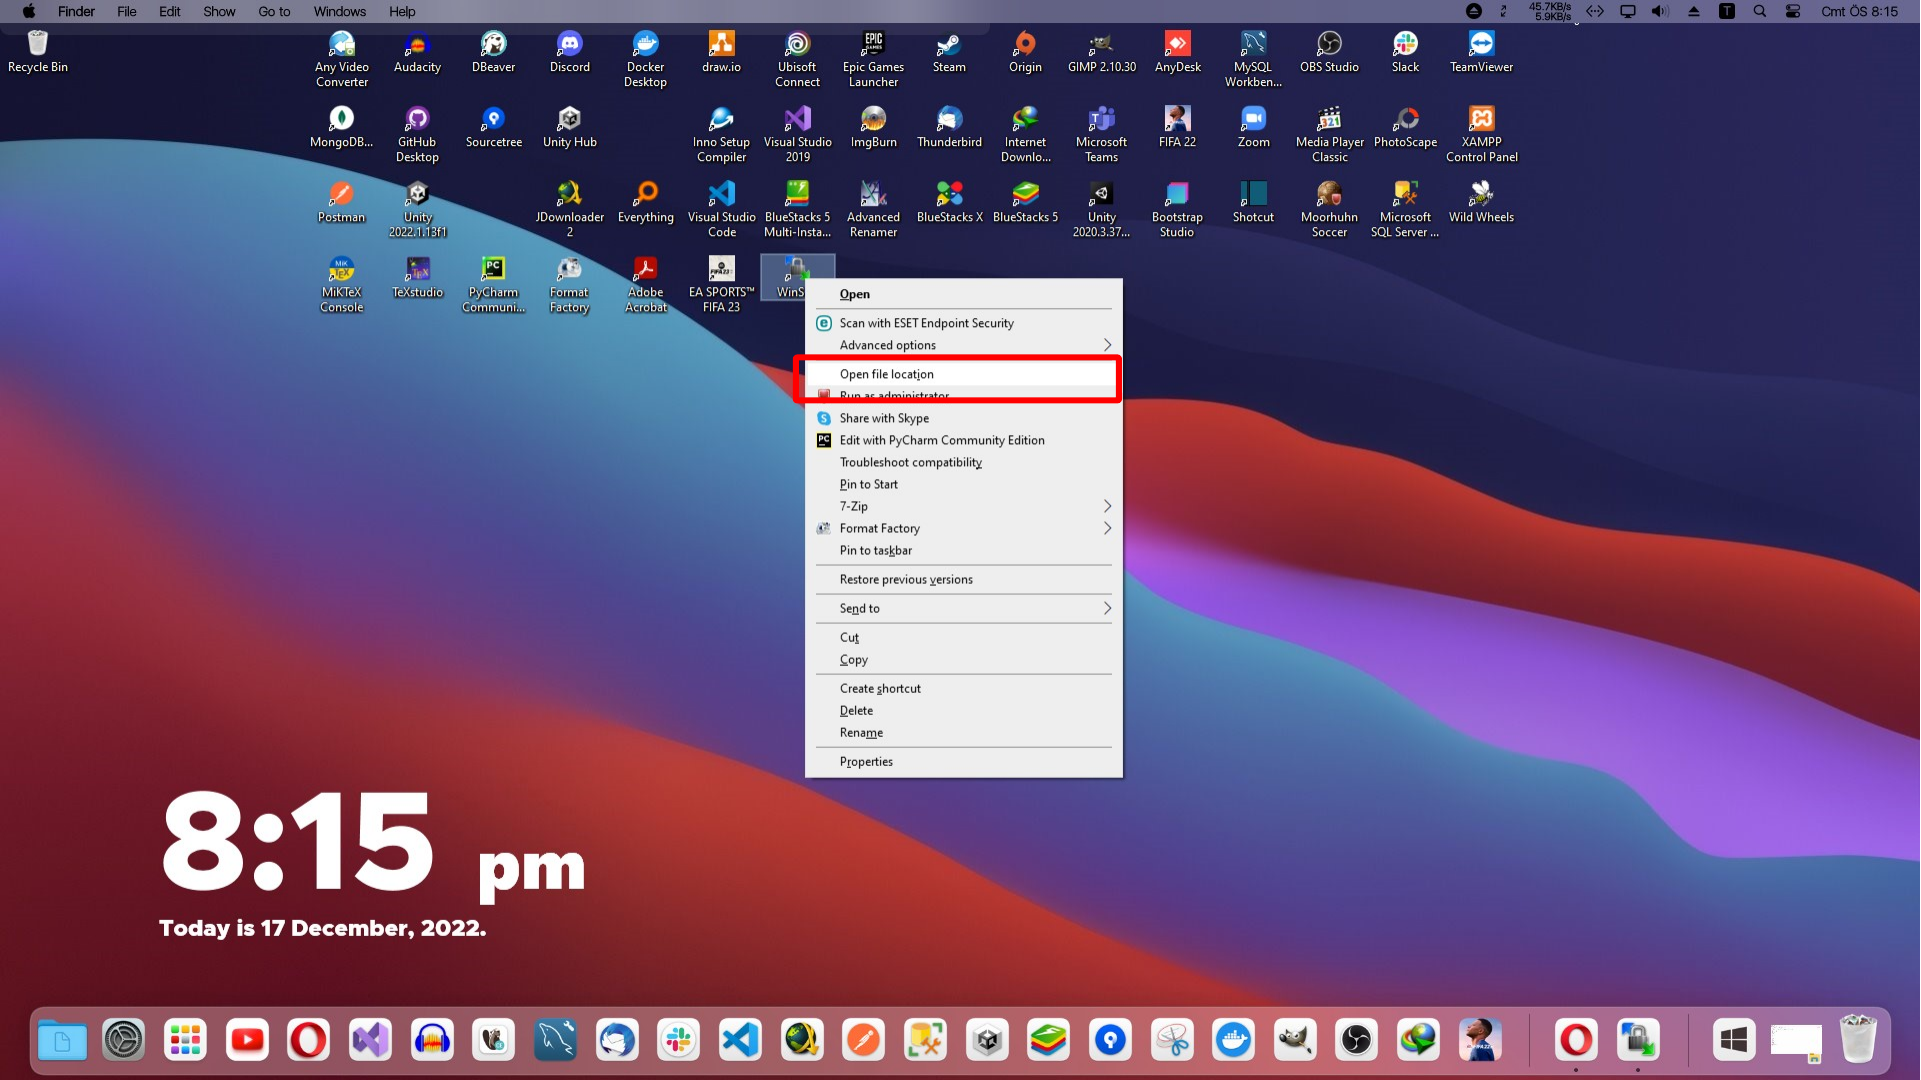Open the launchpad grid icon in dock

(185, 1041)
